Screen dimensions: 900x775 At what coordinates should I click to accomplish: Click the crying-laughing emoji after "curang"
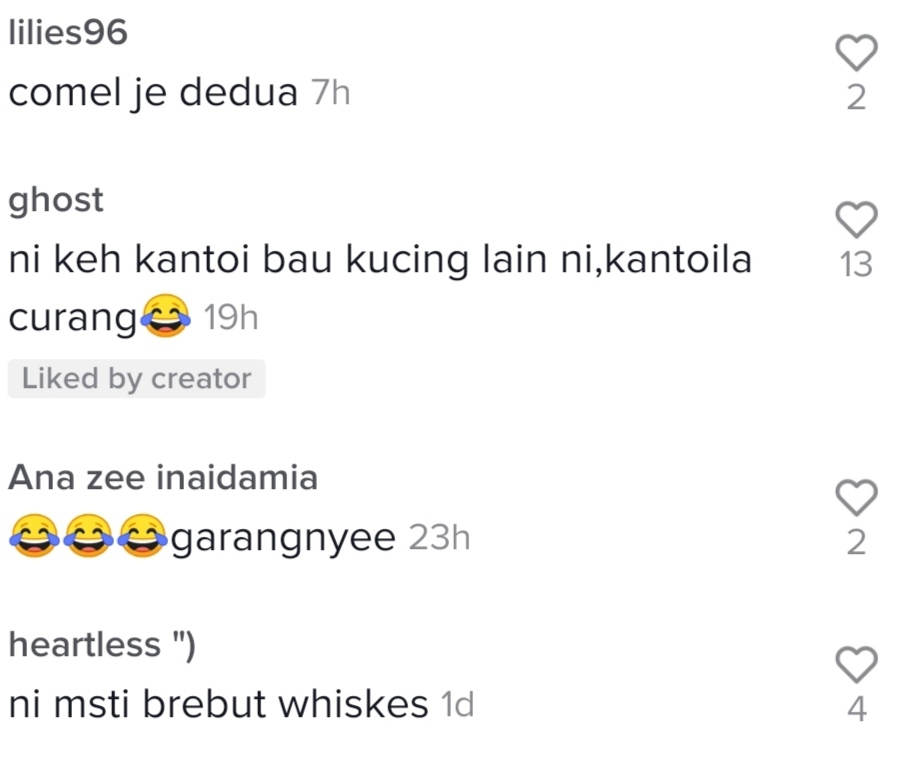(166, 316)
